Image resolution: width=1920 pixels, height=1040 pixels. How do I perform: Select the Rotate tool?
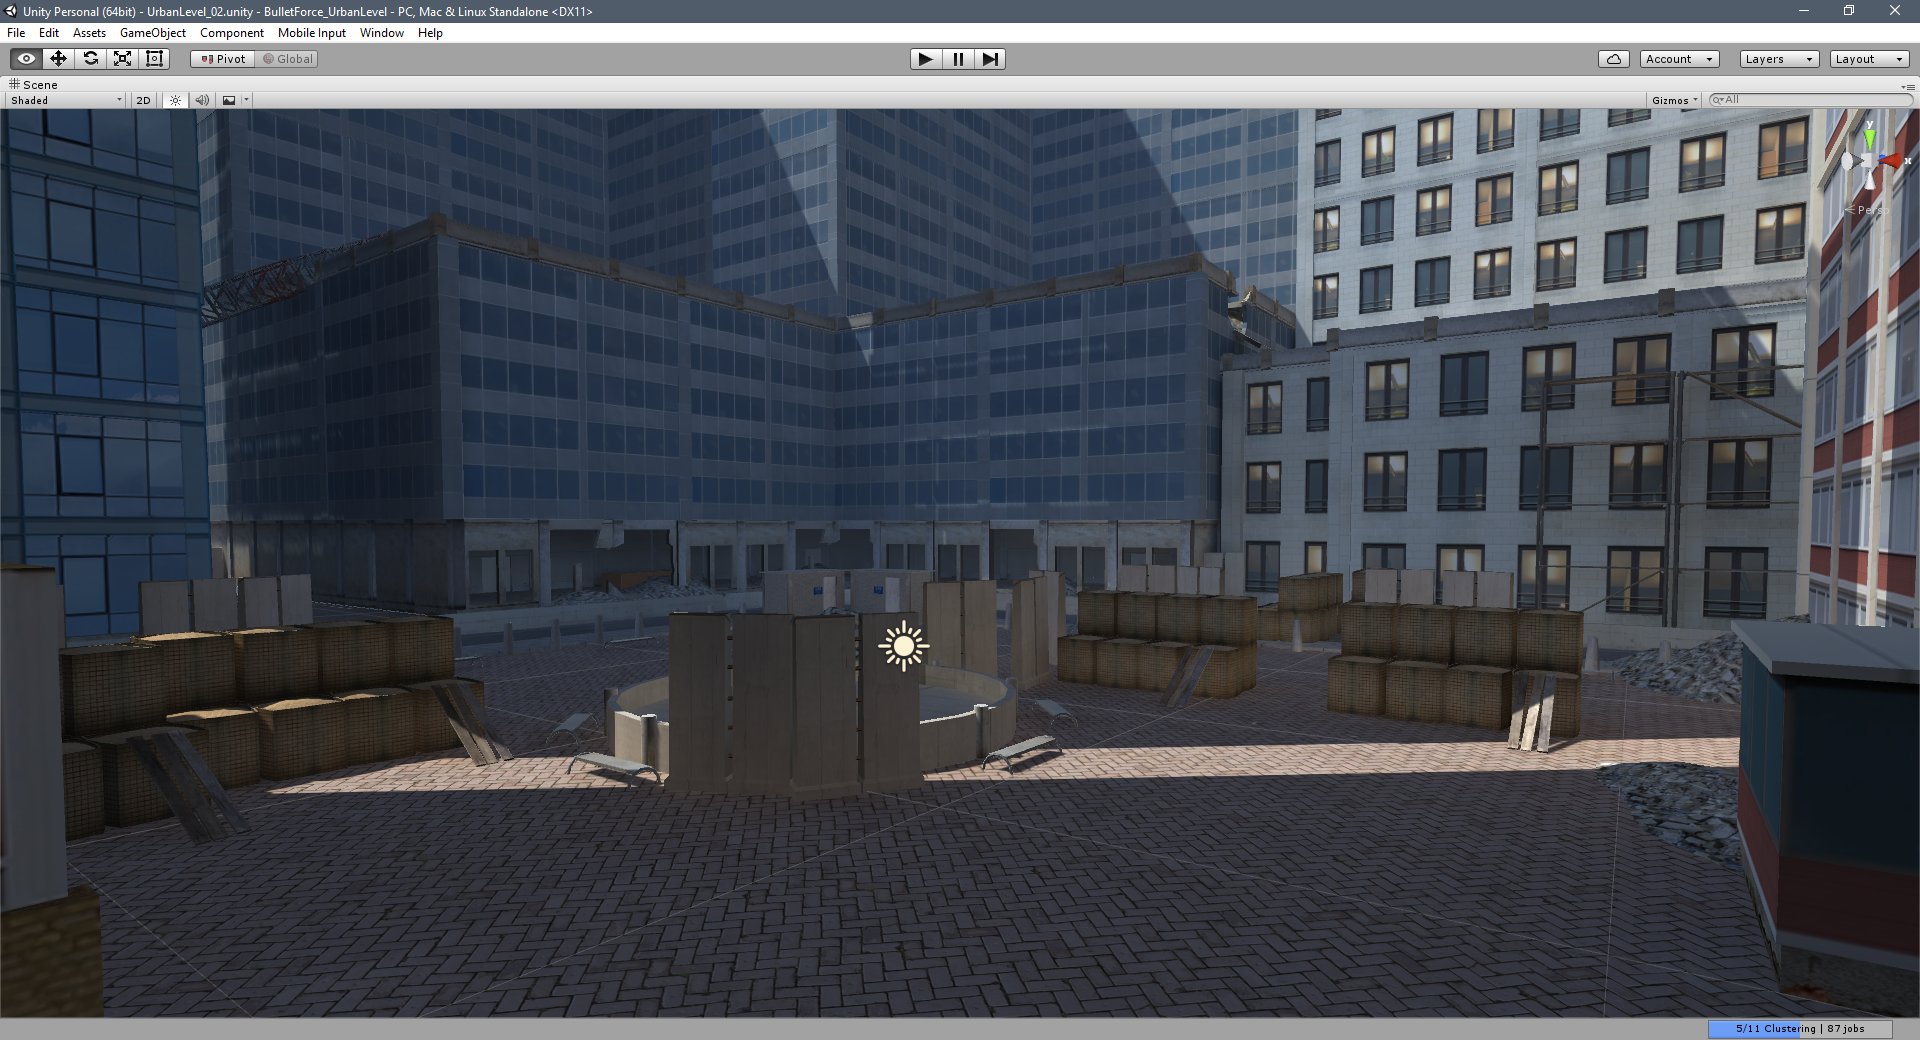point(91,59)
